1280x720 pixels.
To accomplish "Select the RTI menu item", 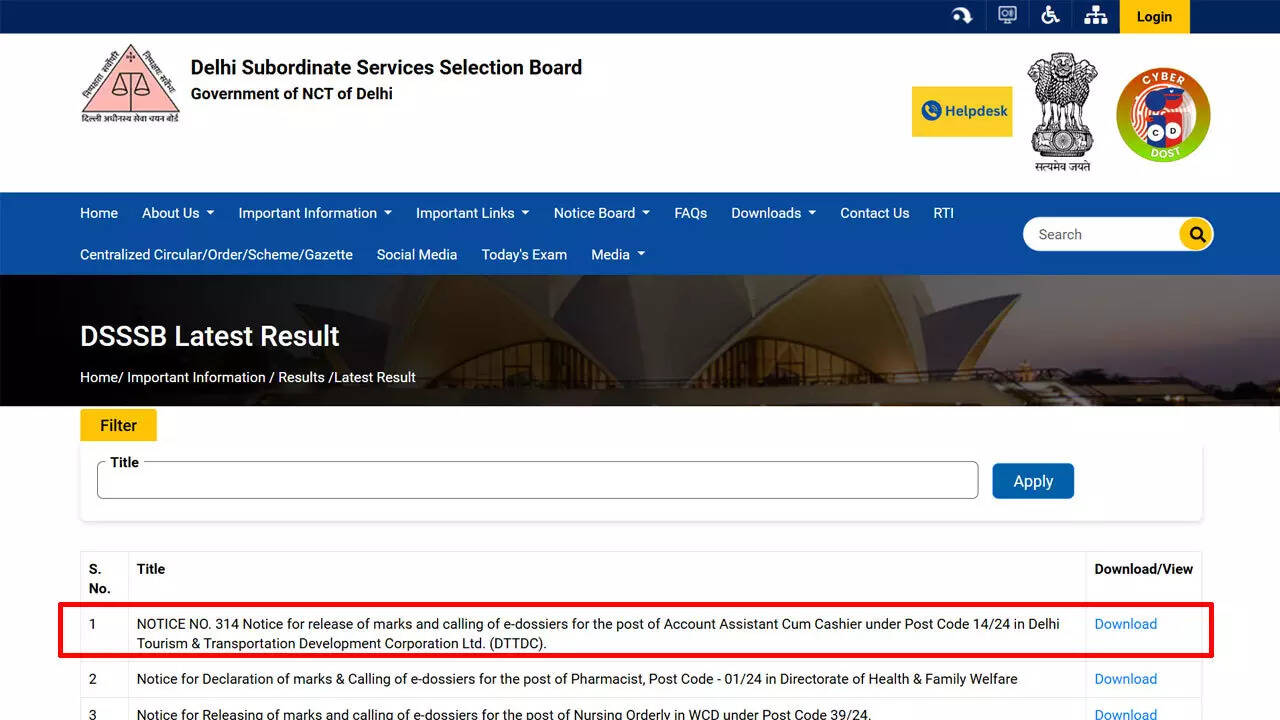I will 943,213.
